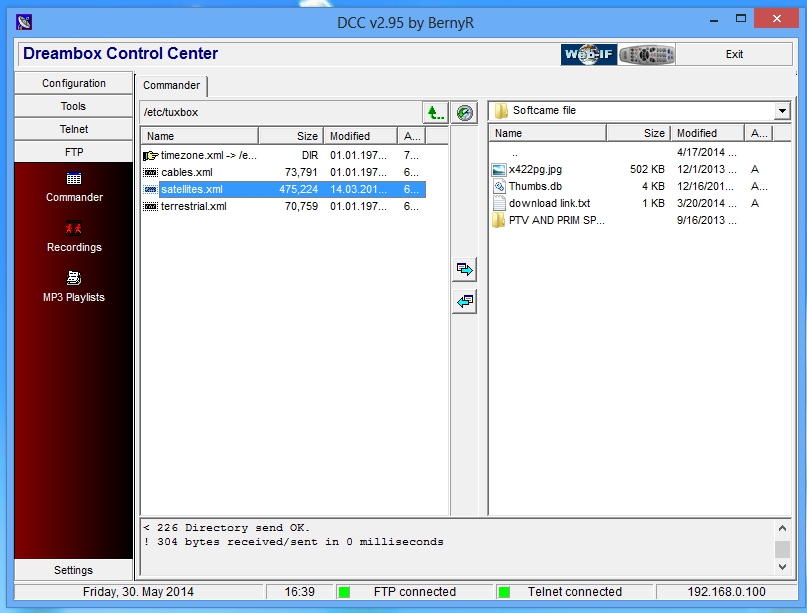Image resolution: width=807 pixels, height=613 pixels.
Task: Select the satellites.xml row
Action: click(284, 189)
